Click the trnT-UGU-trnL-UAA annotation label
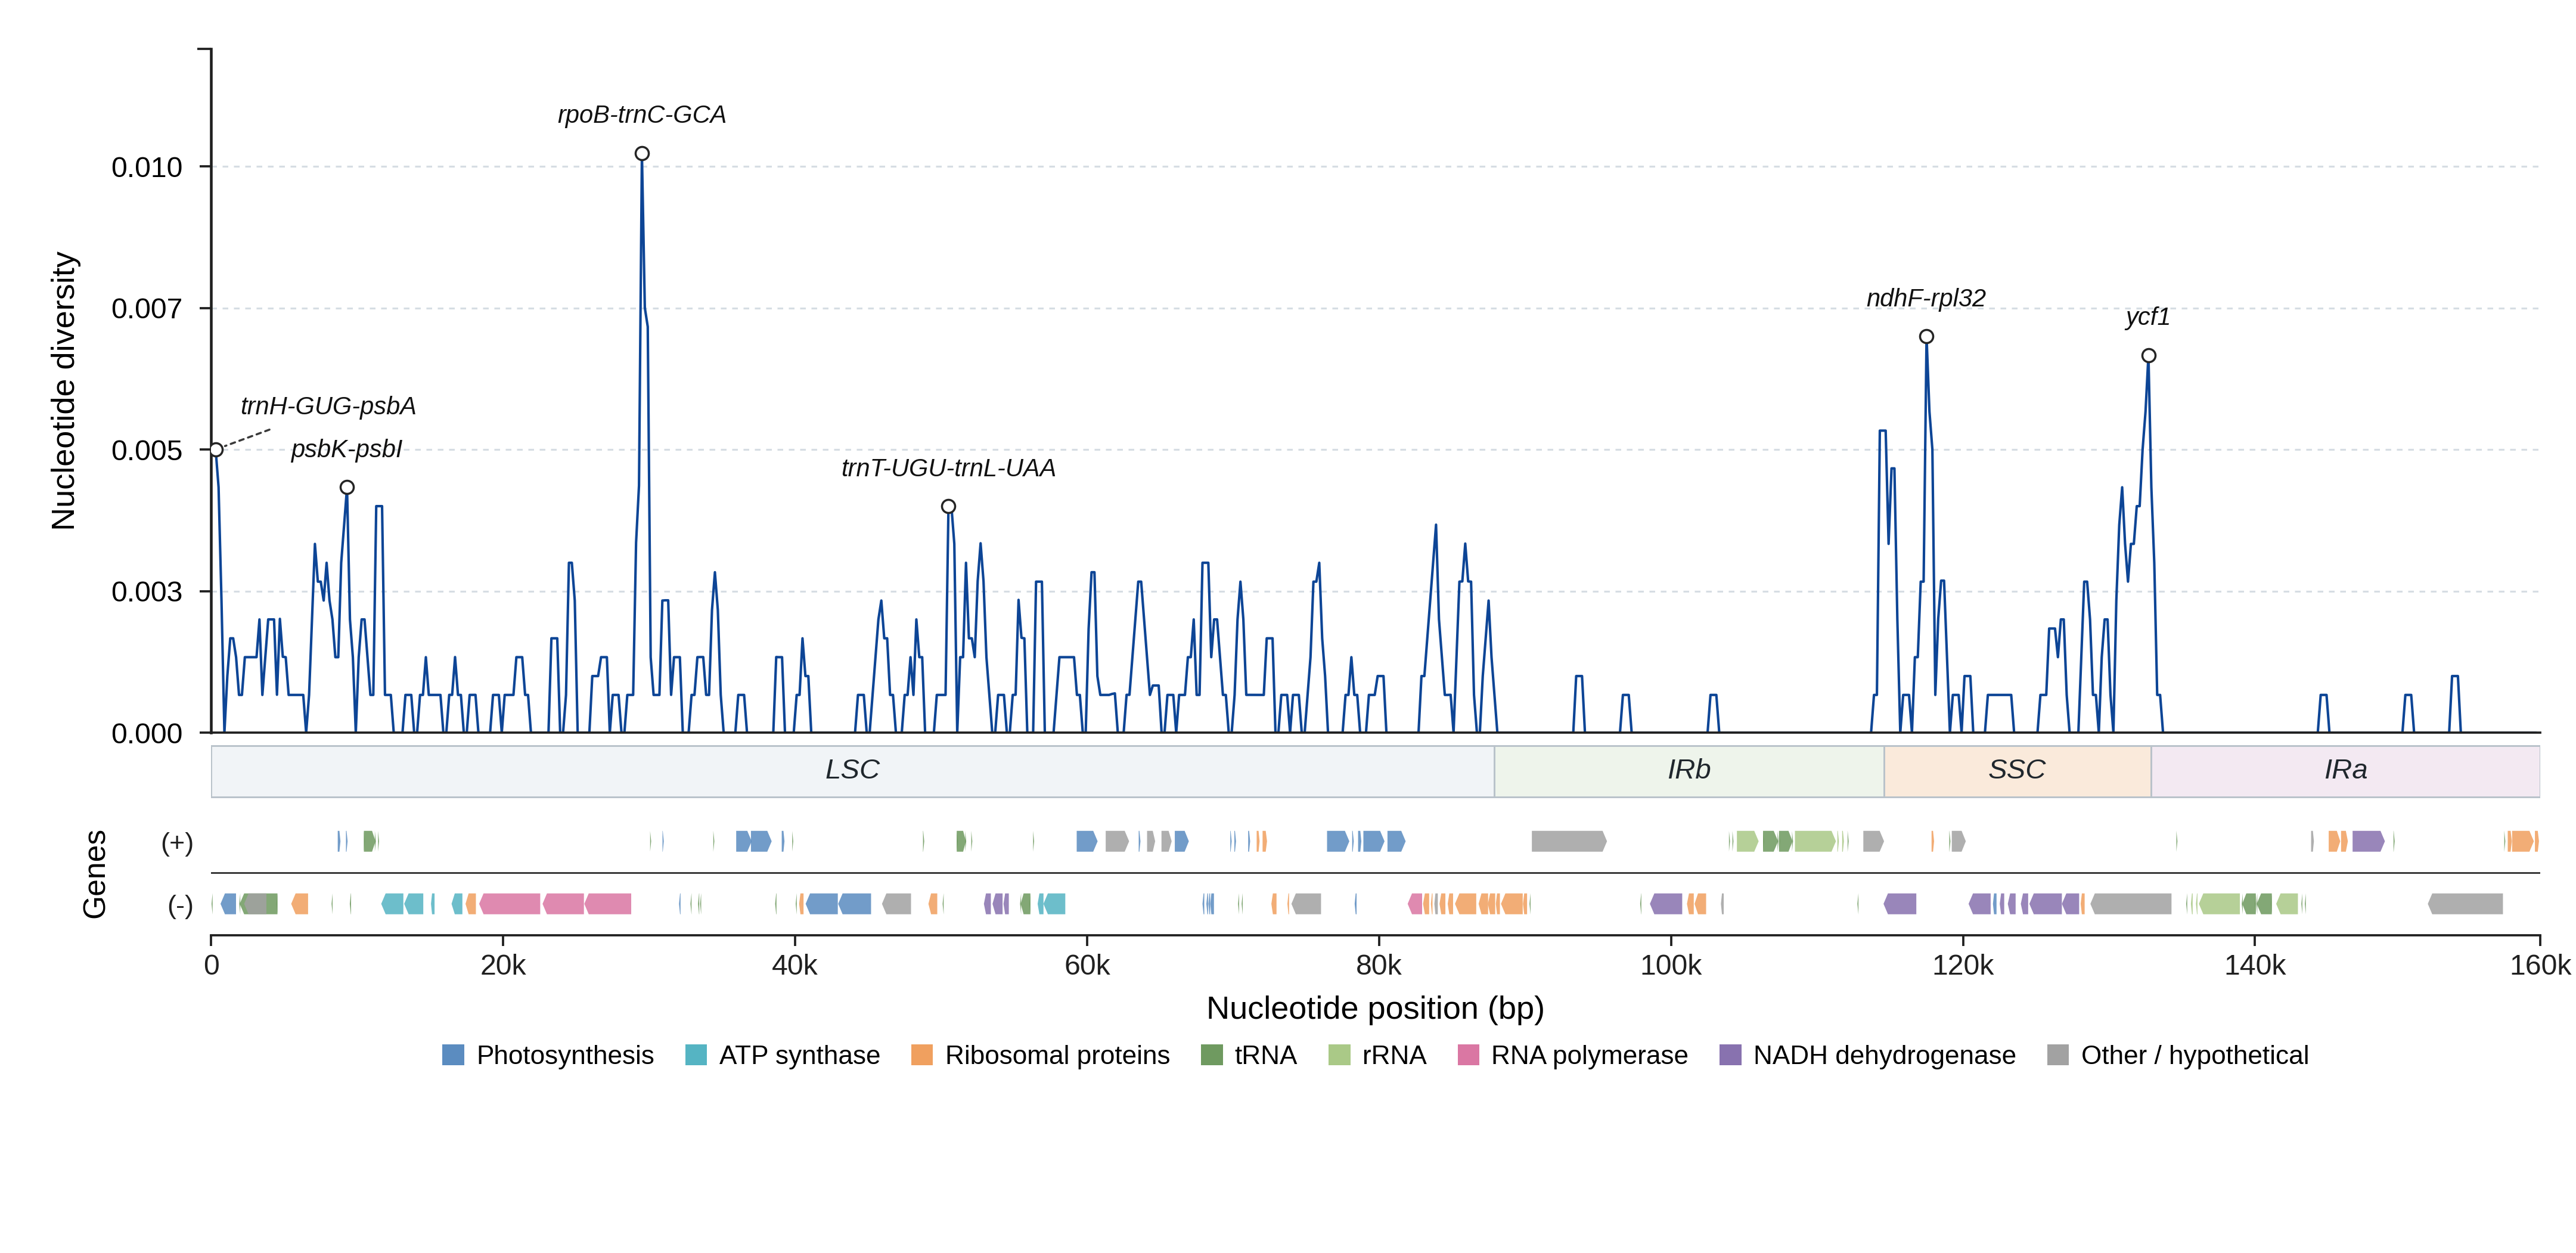Image resolution: width=2576 pixels, height=1253 pixels. (948, 468)
